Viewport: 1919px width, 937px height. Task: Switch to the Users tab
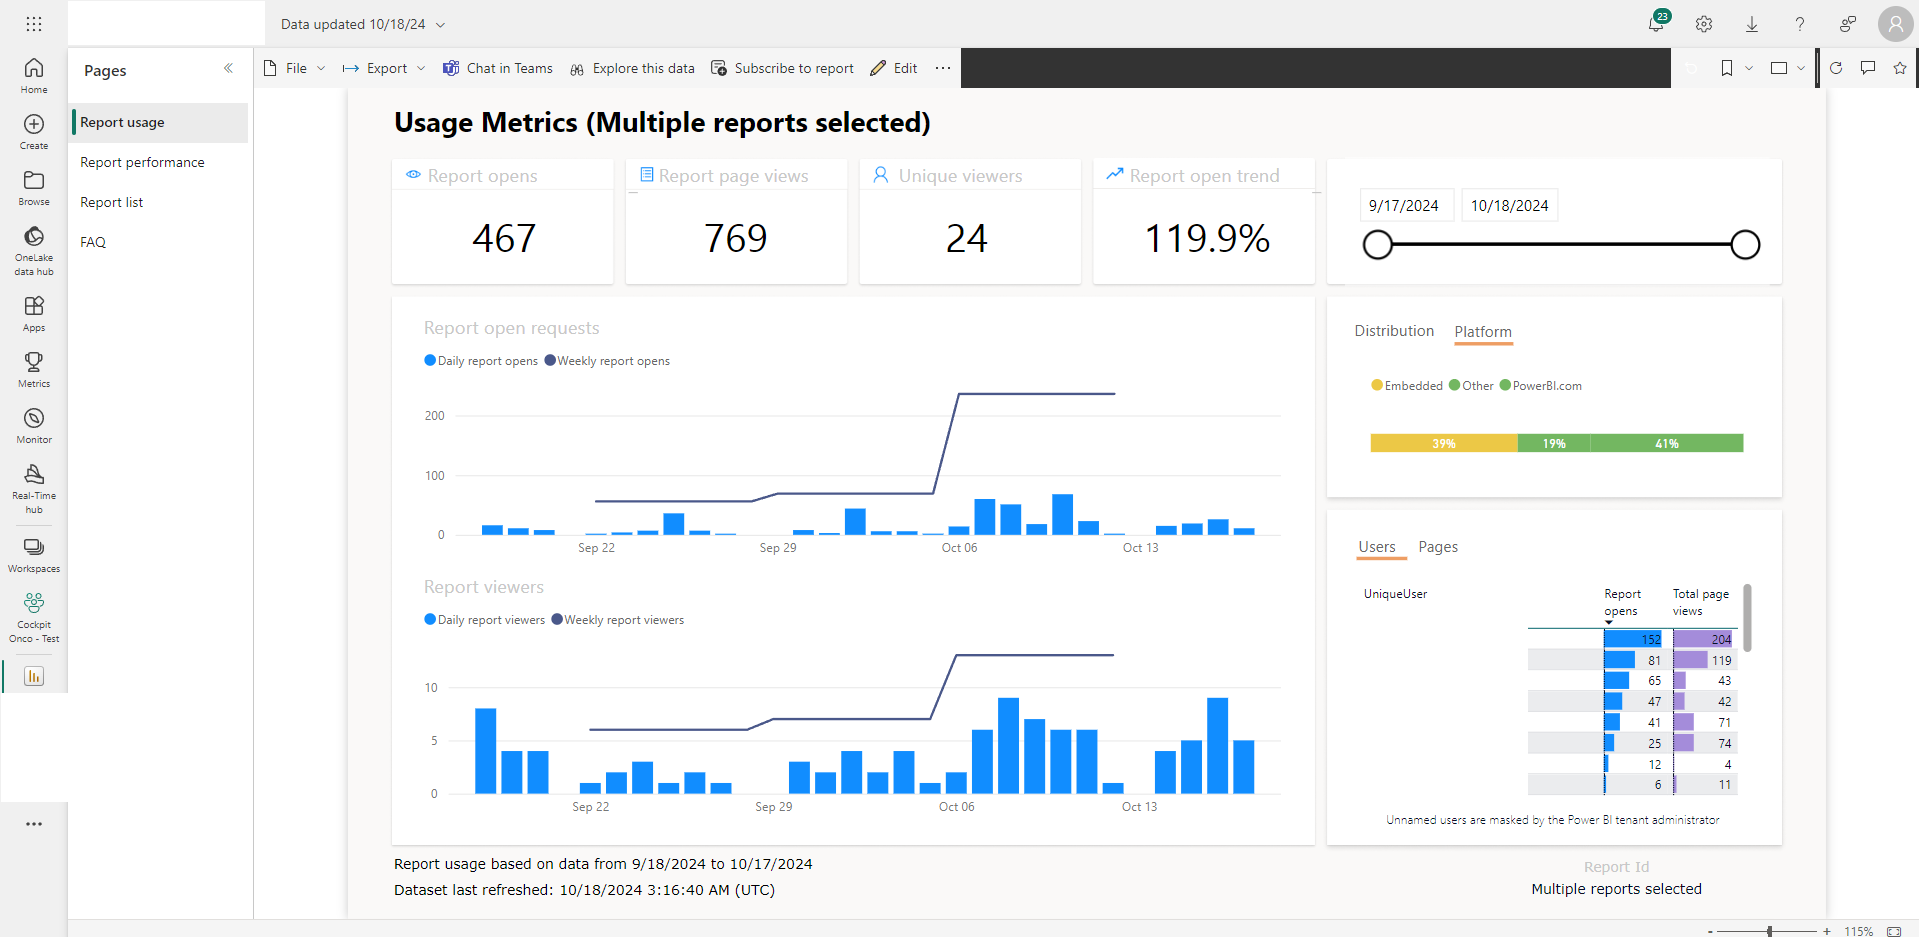pos(1377,547)
